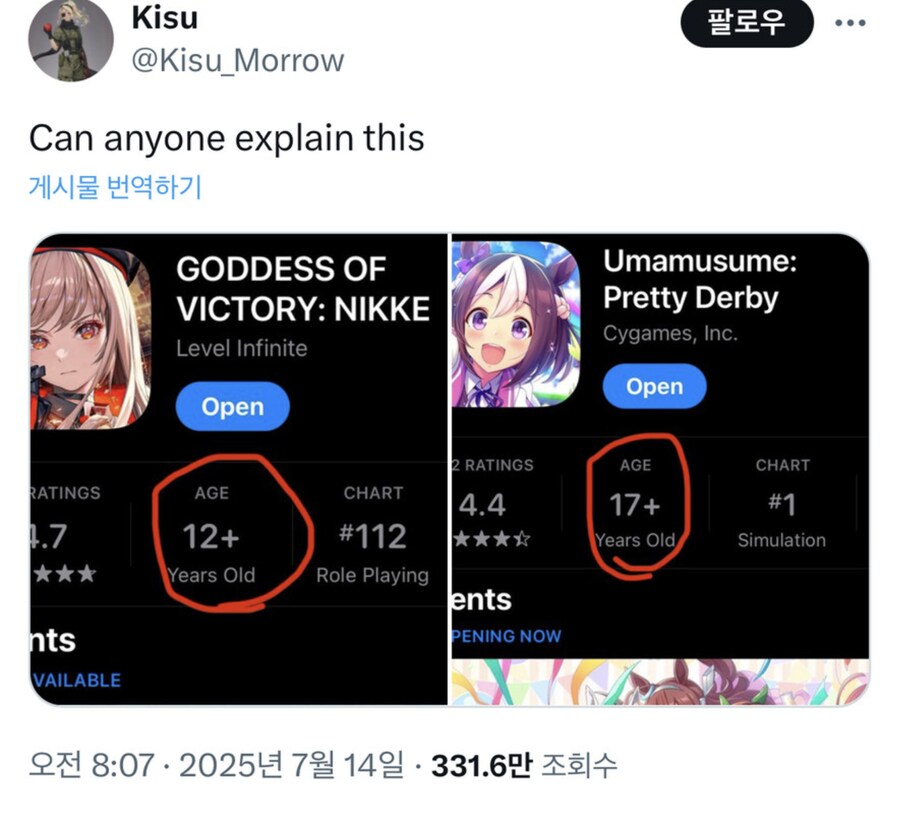Tap Open button under Cygames, Inc.
Screen dimensions: 900x824
pyautogui.click(x=654, y=386)
